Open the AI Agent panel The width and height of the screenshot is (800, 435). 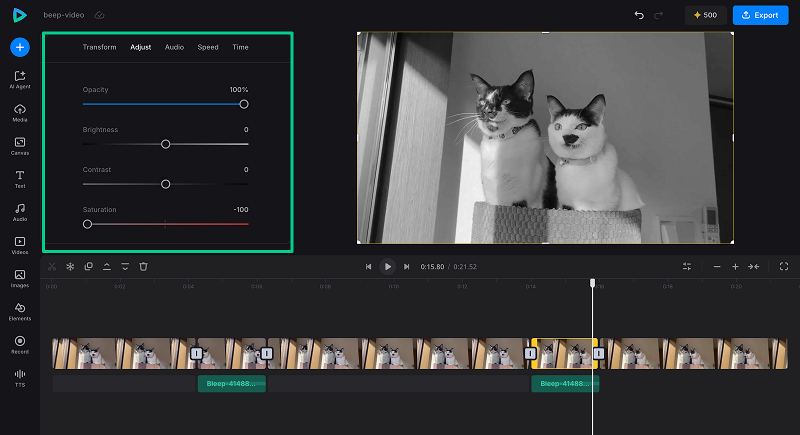point(20,80)
